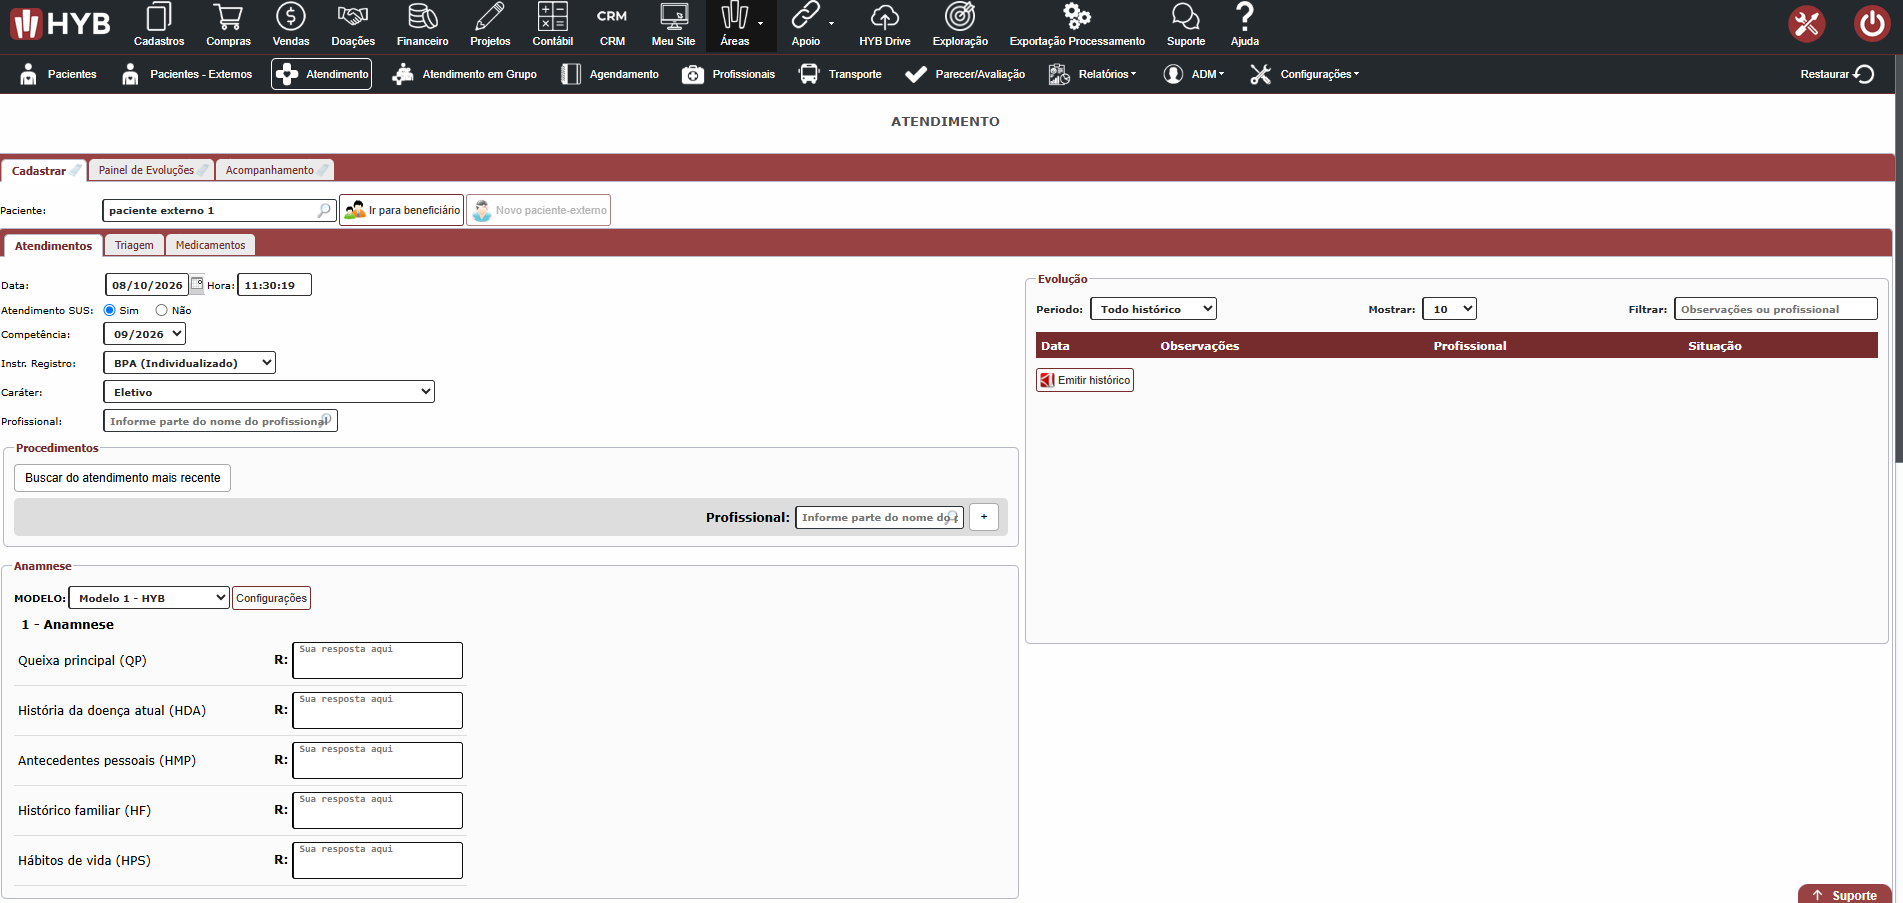Open the red tools wrench icon
Image resolution: width=1903 pixels, height=903 pixels.
click(x=1806, y=23)
